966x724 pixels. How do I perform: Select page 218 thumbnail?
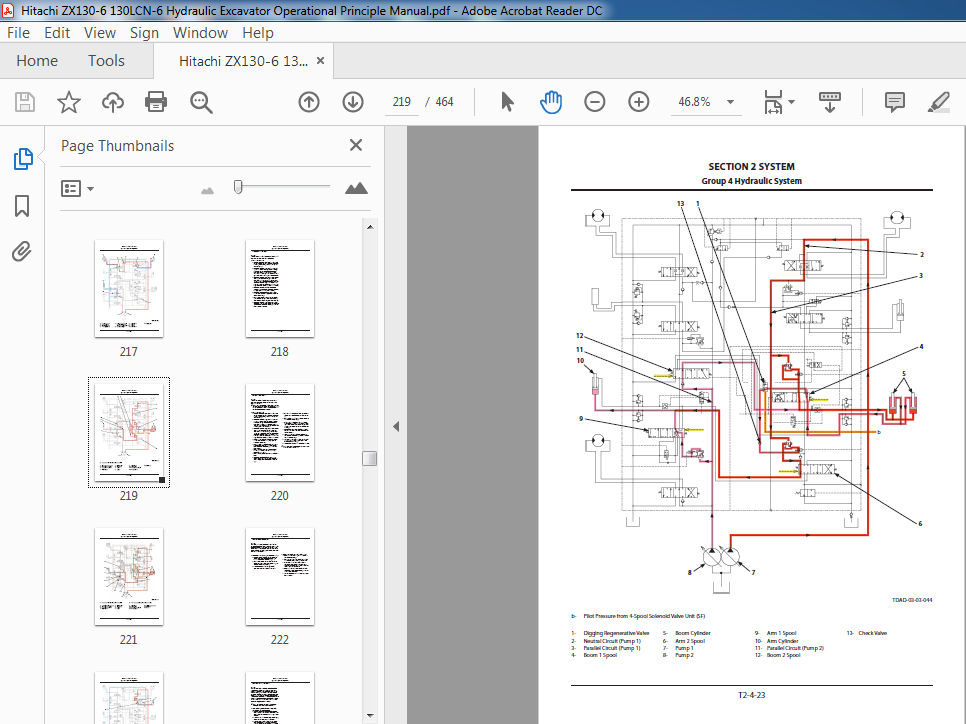pyautogui.click(x=280, y=288)
